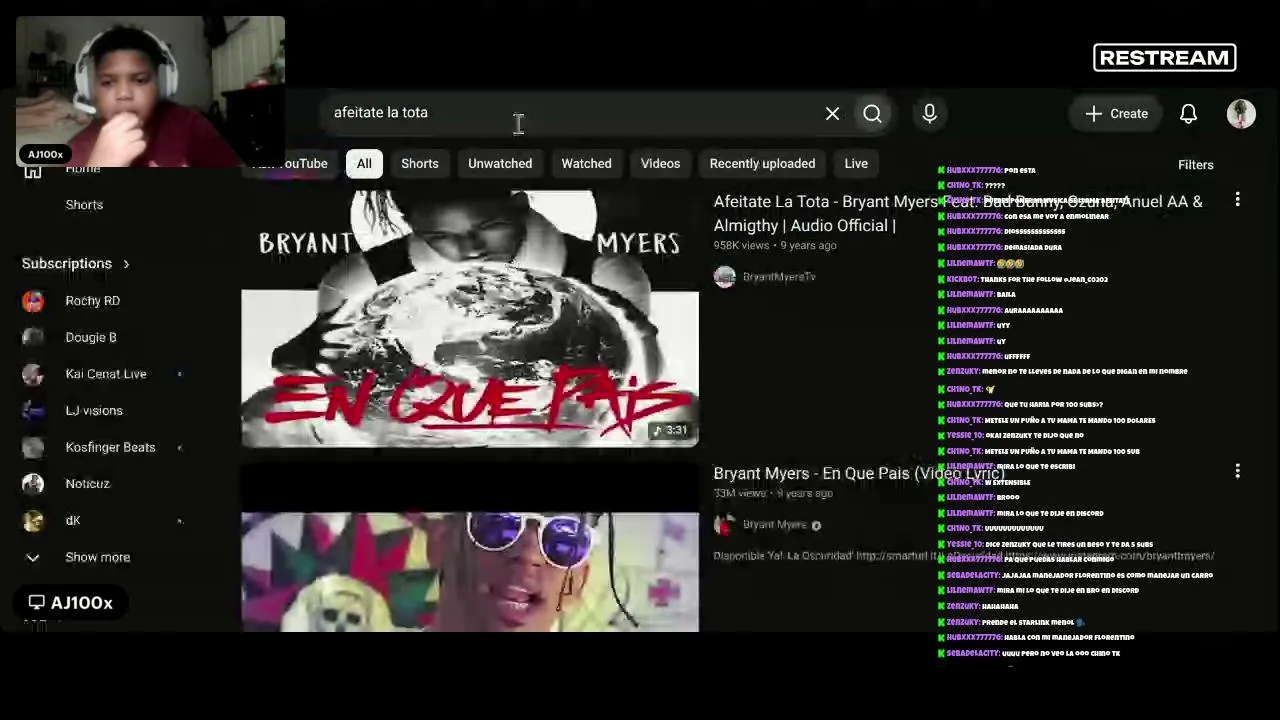
Task: Visit the BryantMyersTv channel link
Action: point(779,277)
